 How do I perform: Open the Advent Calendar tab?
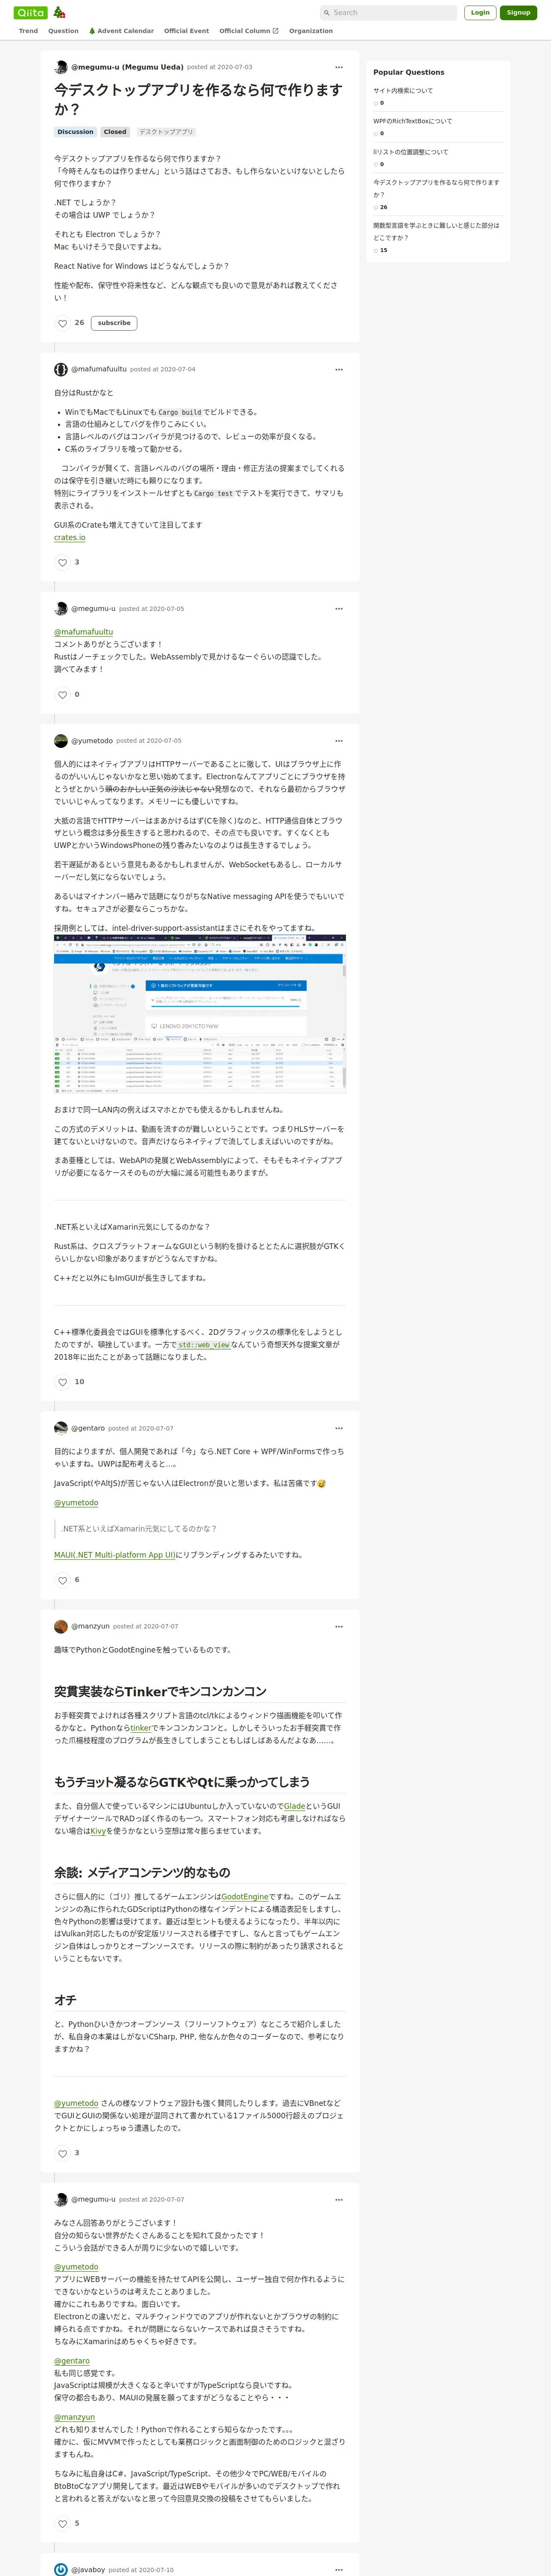121,31
